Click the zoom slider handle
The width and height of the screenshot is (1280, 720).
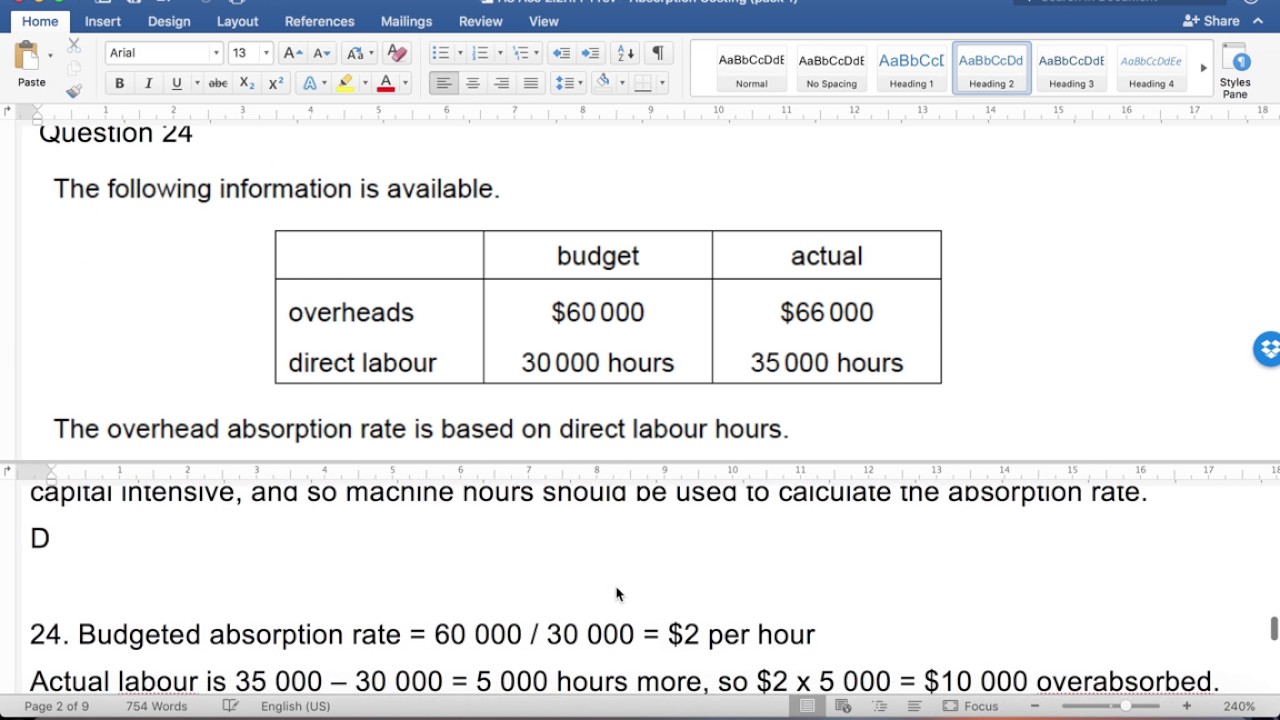(x=1126, y=706)
